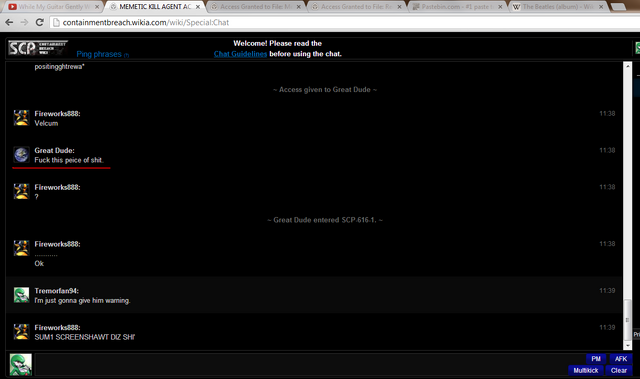
Task: Click the chat scrollbar up arrow
Action: [x=628, y=66]
